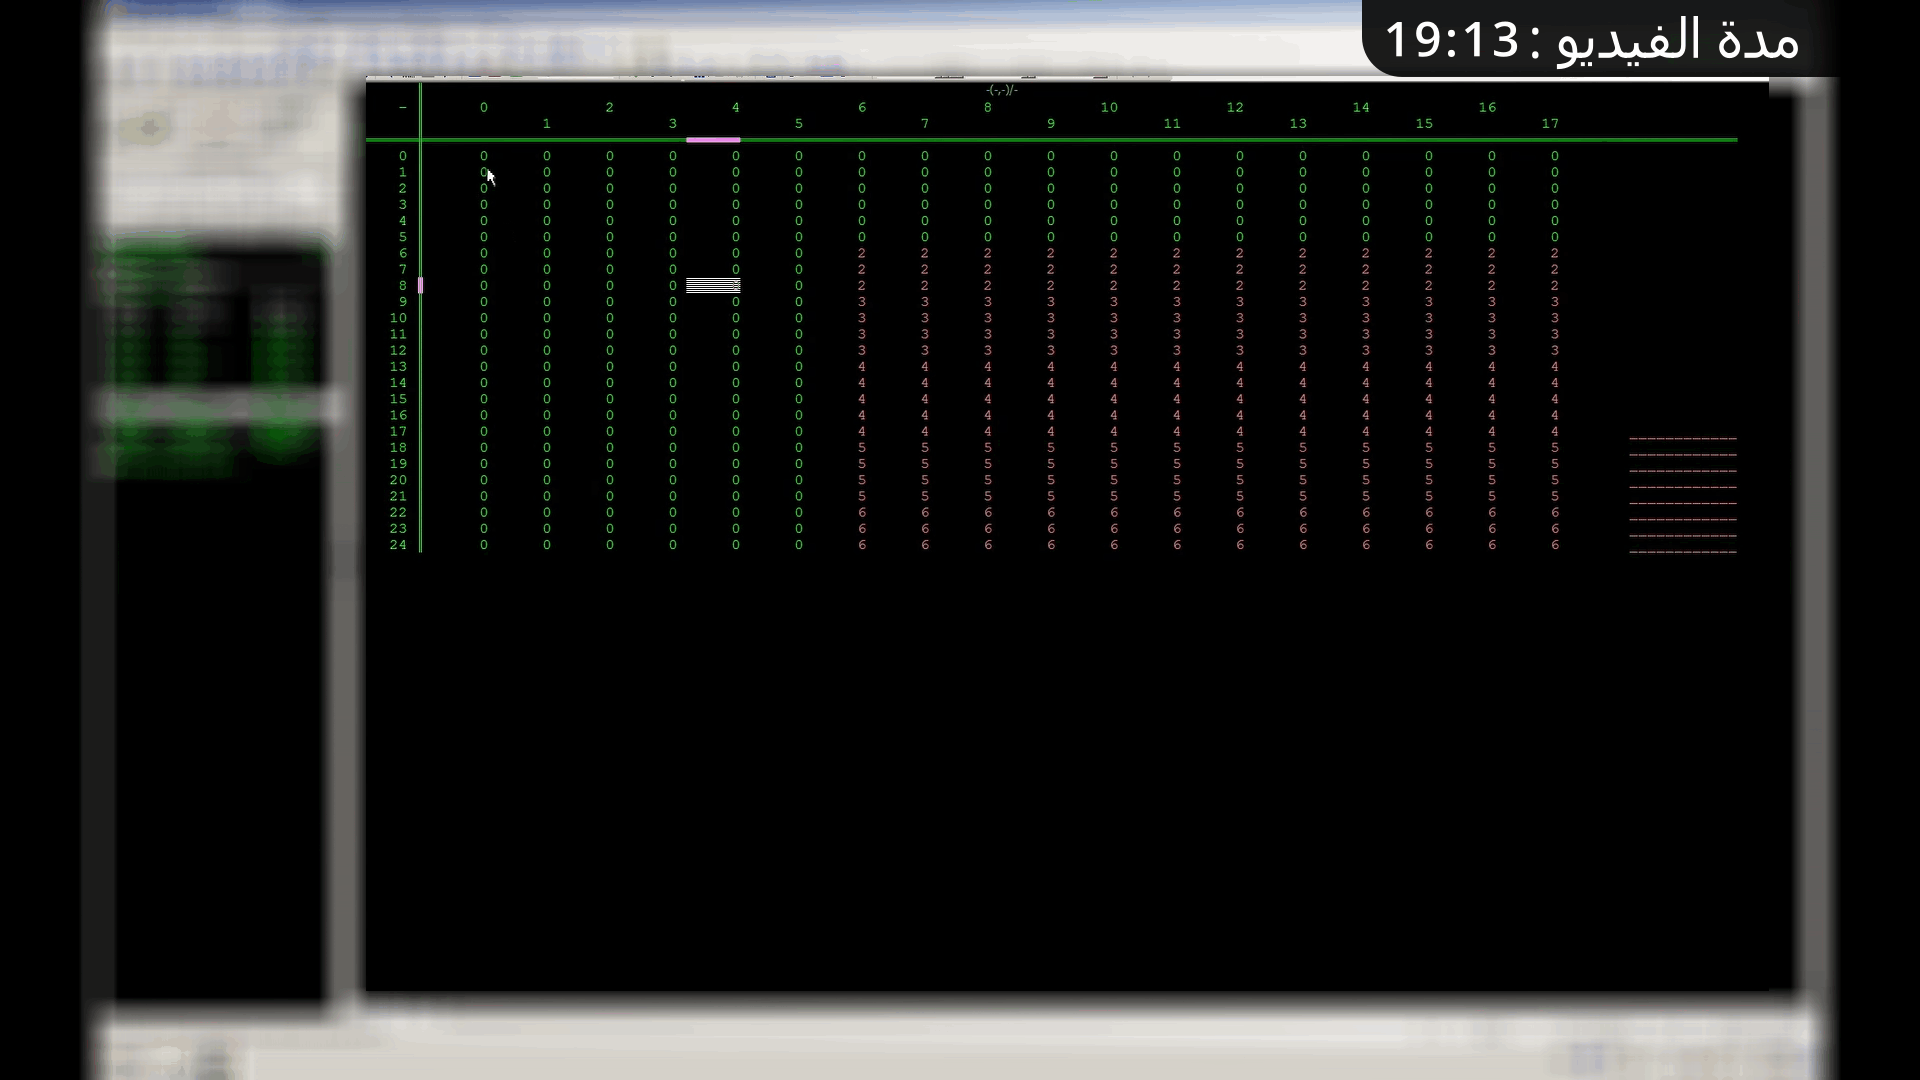The width and height of the screenshot is (1920, 1080).
Task: Click the -(-,-)/- coordinate label above the grid
Action: tap(1001, 91)
